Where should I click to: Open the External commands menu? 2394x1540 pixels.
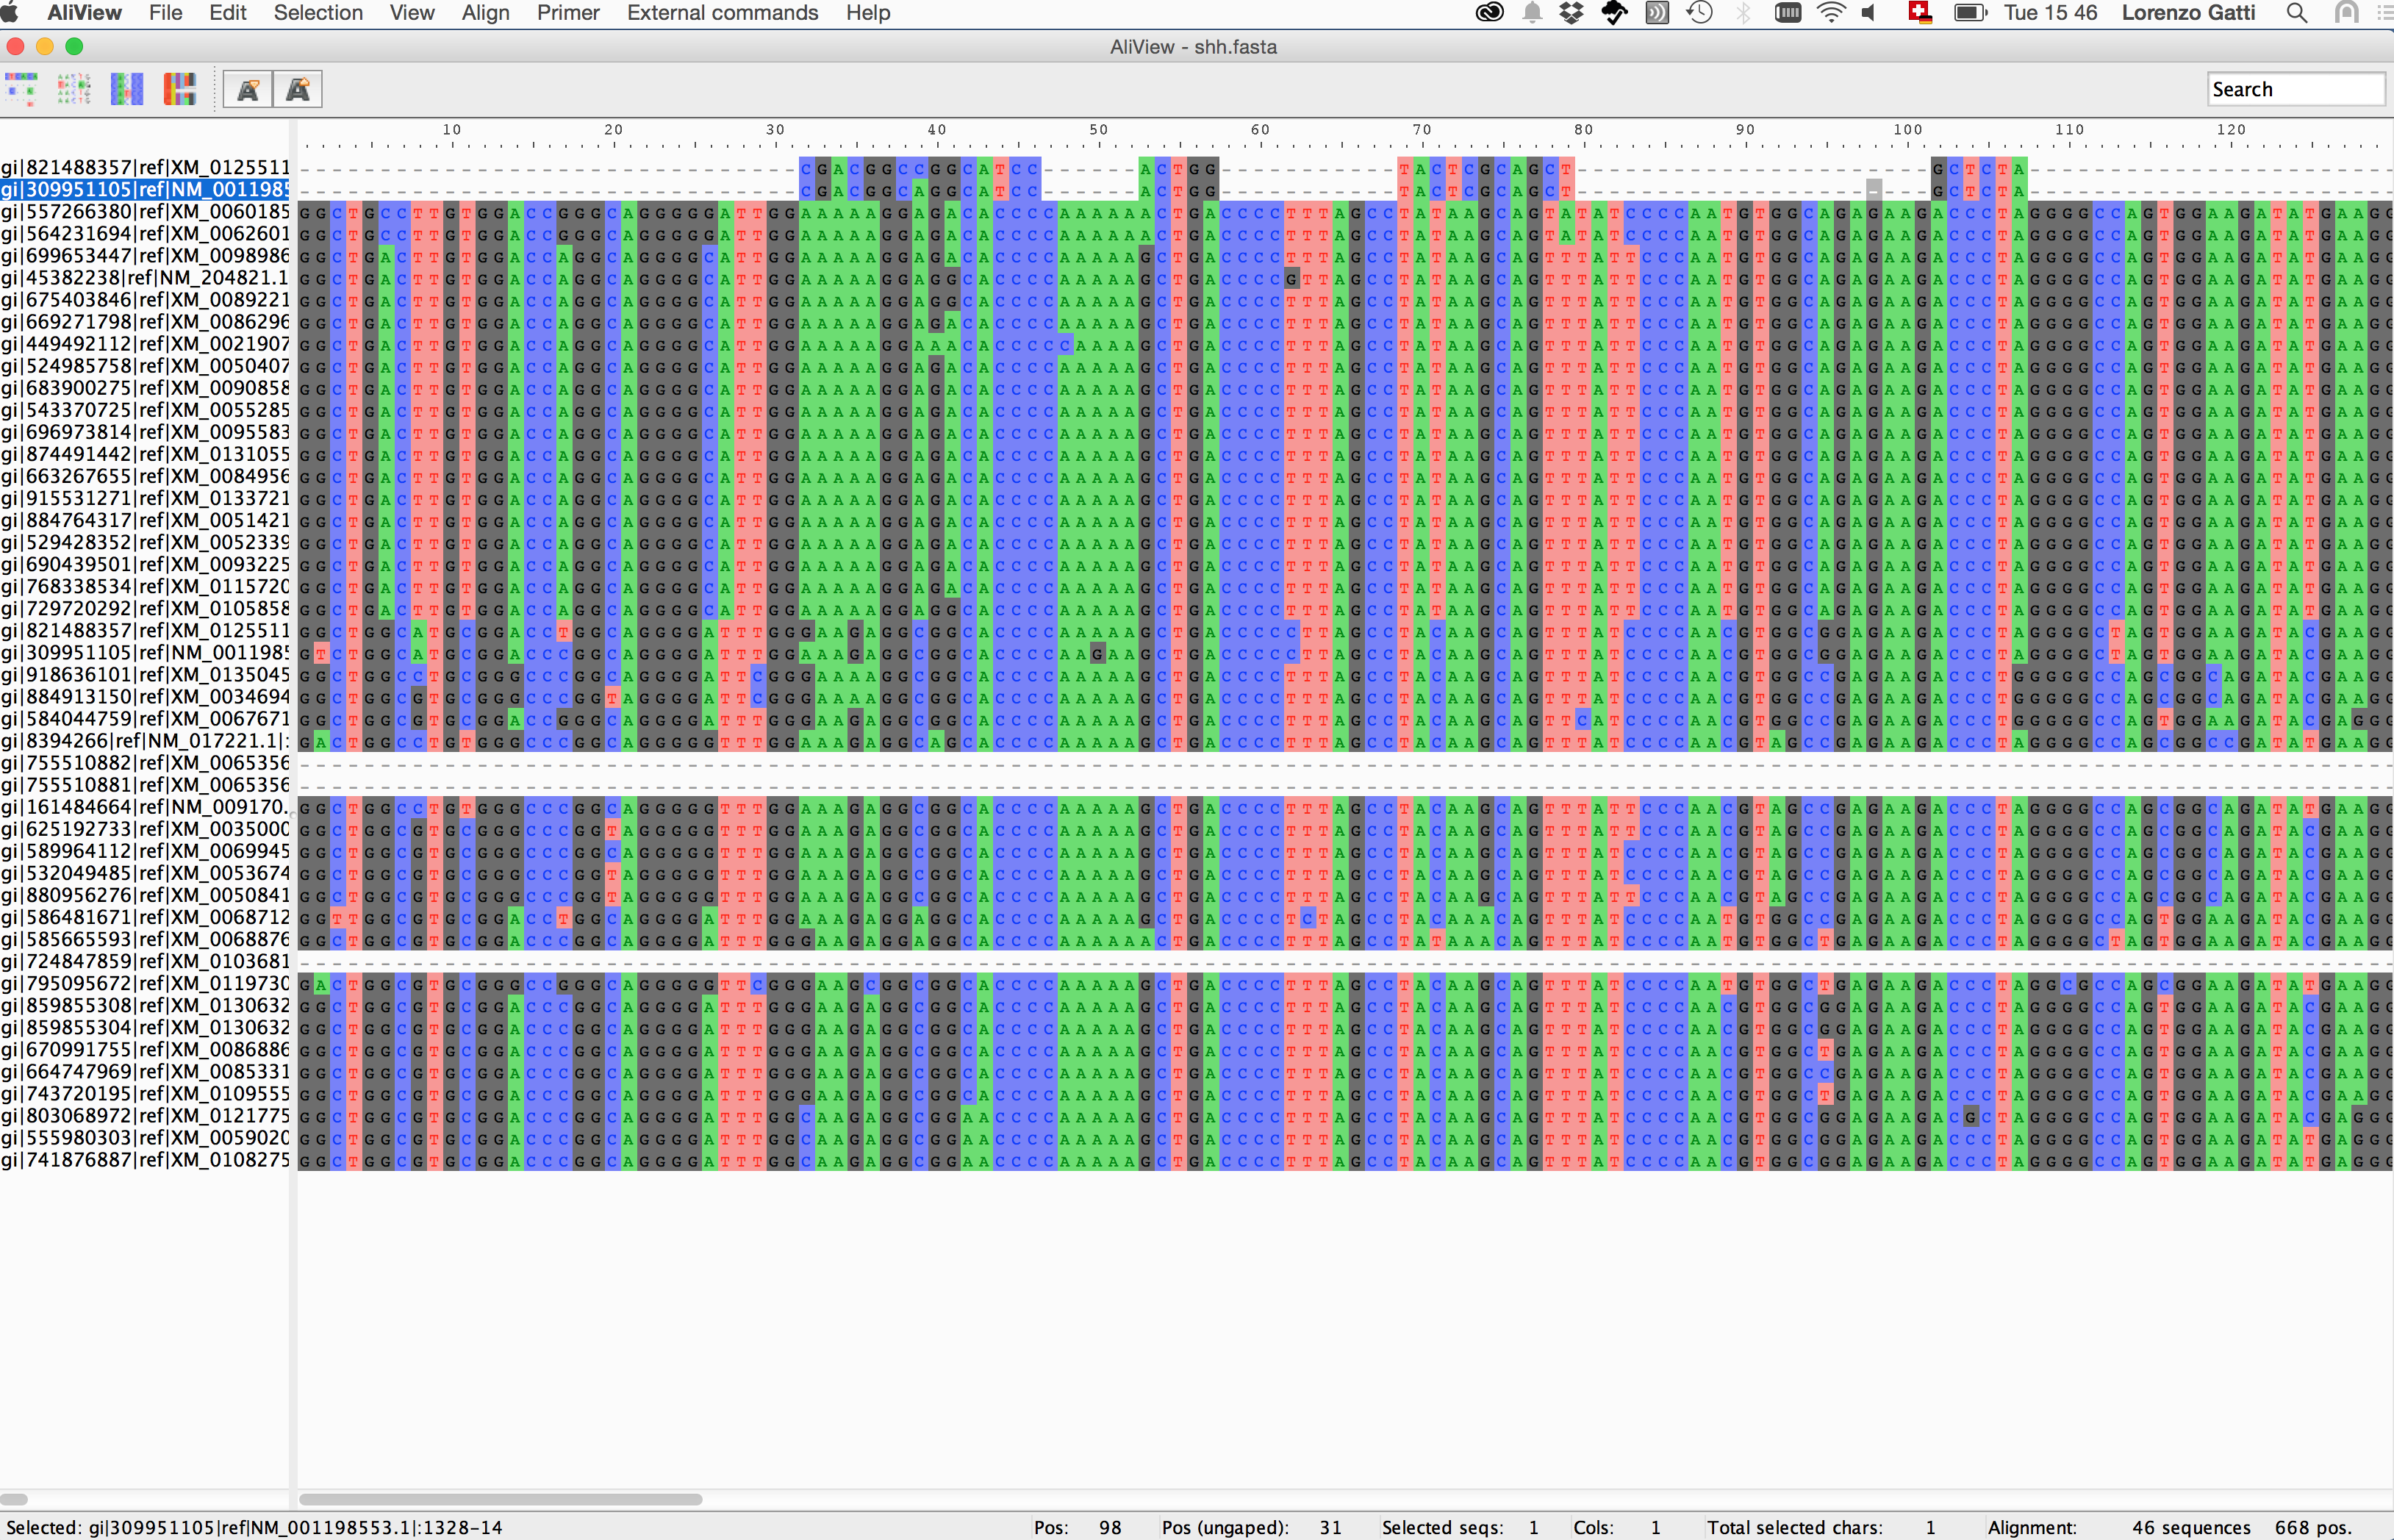click(722, 13)
